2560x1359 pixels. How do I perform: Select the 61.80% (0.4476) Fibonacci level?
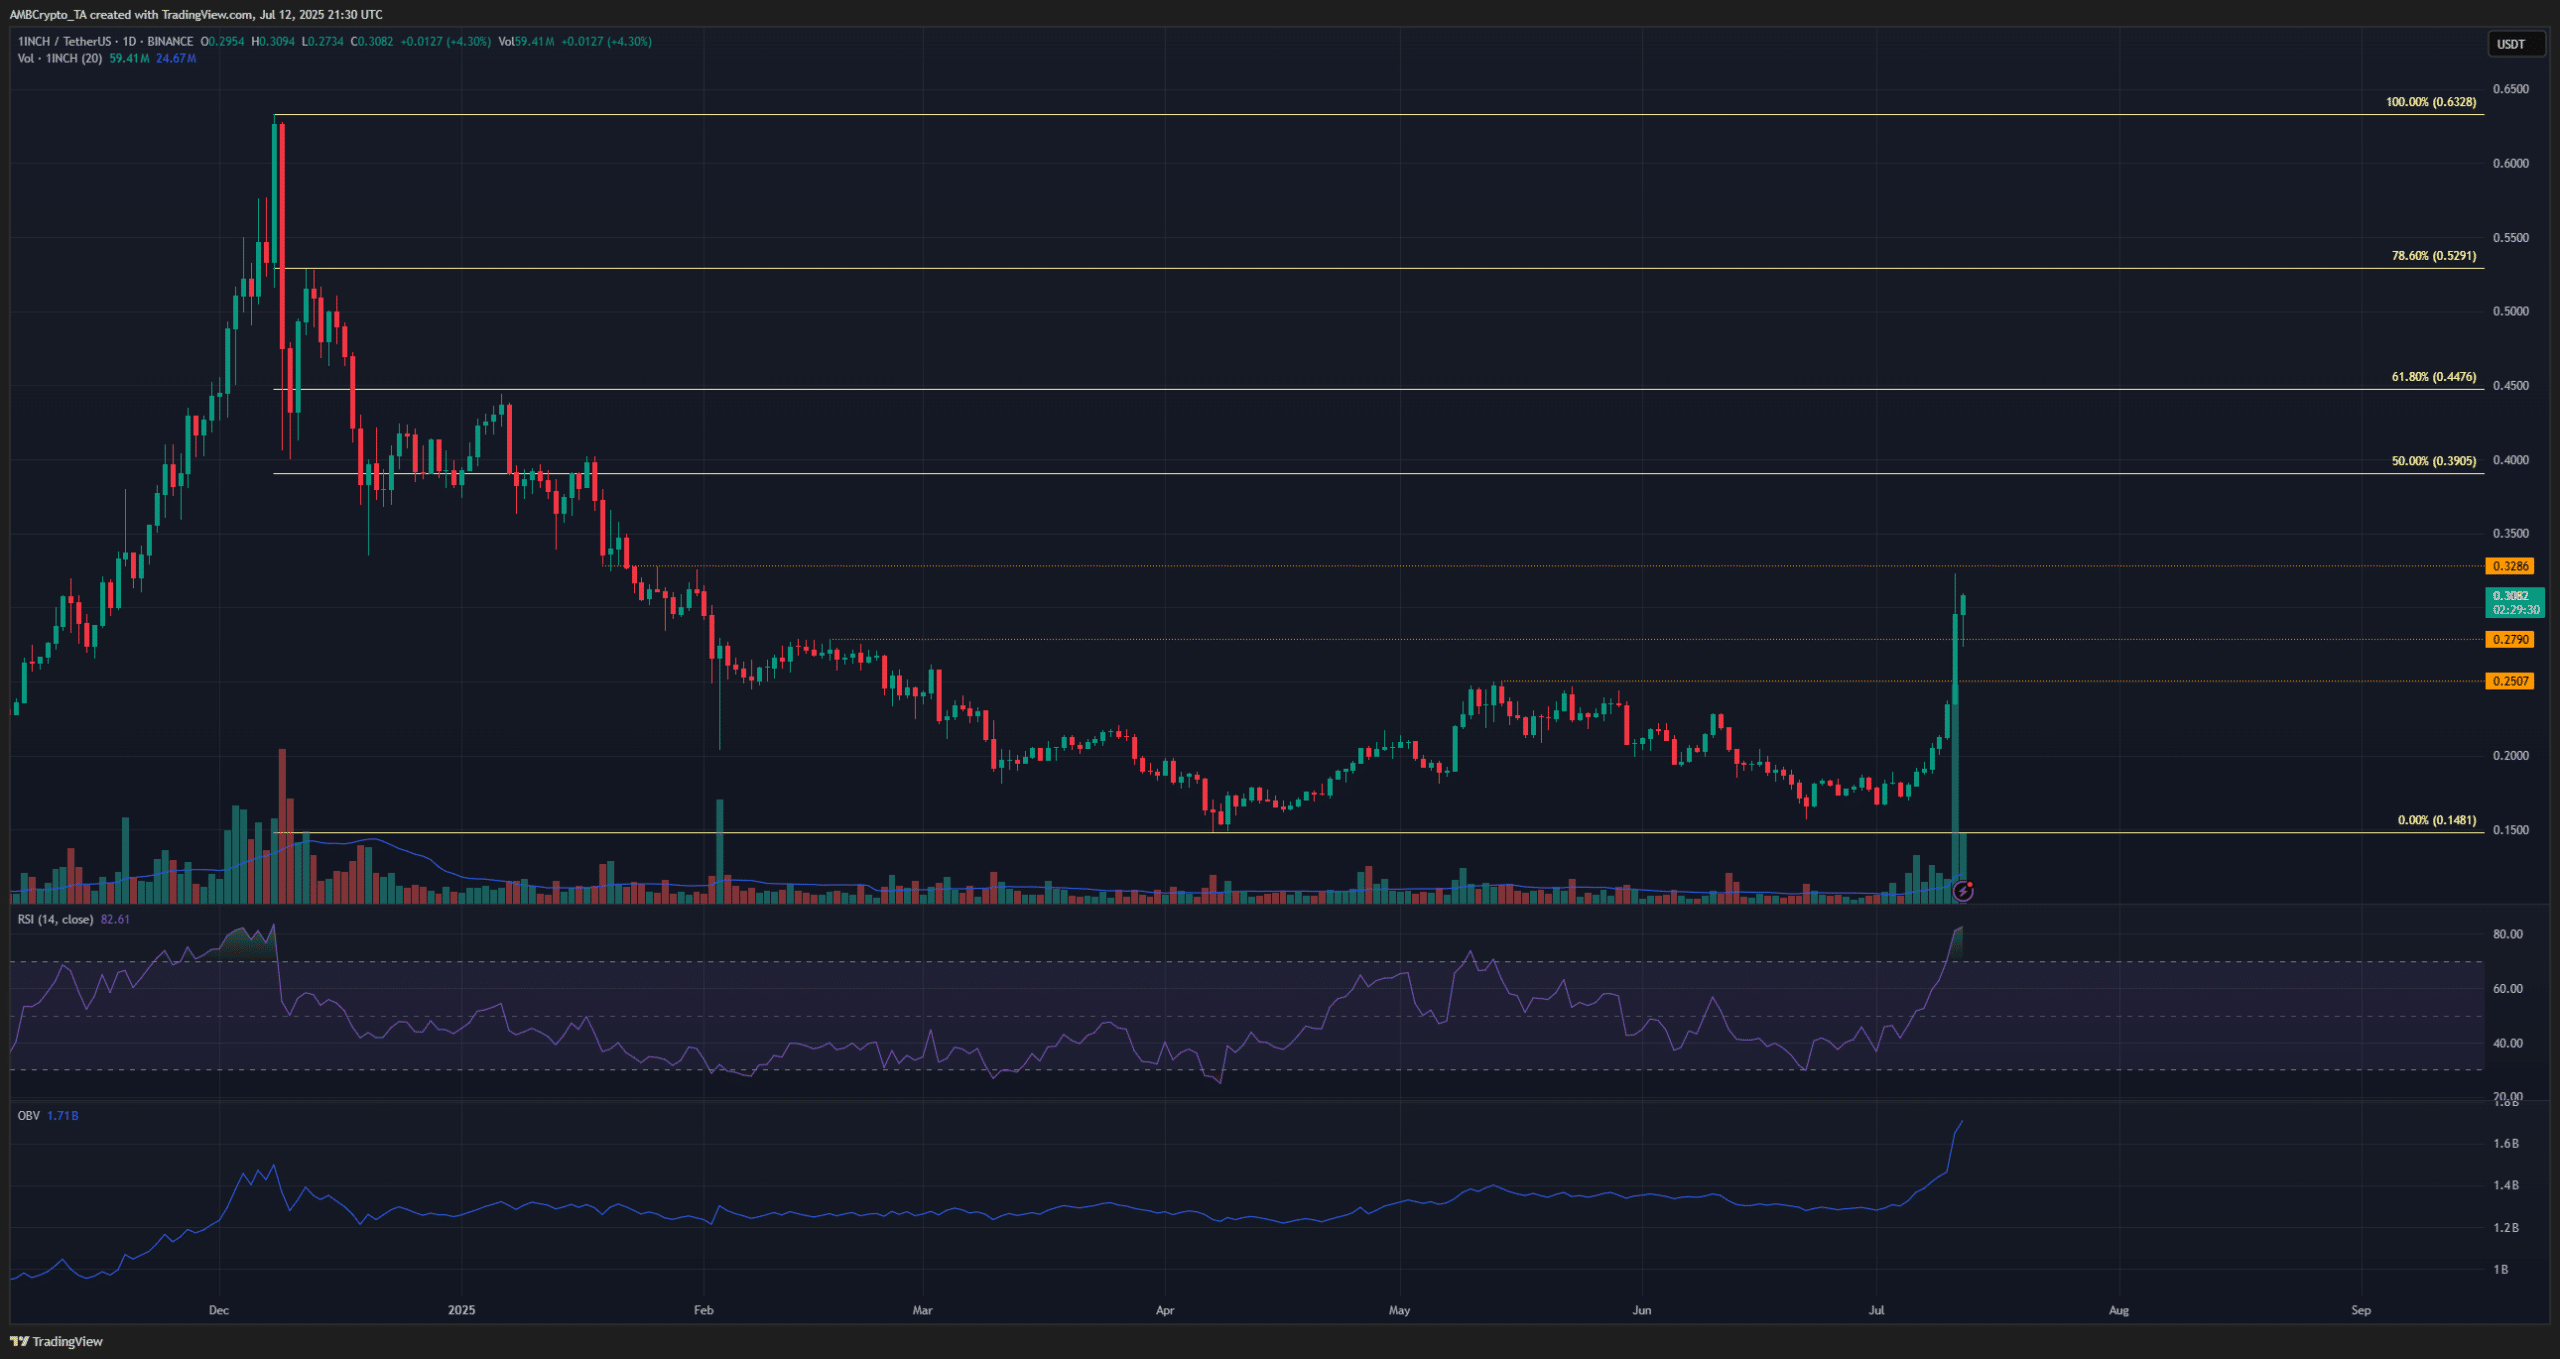point(2434,377)
